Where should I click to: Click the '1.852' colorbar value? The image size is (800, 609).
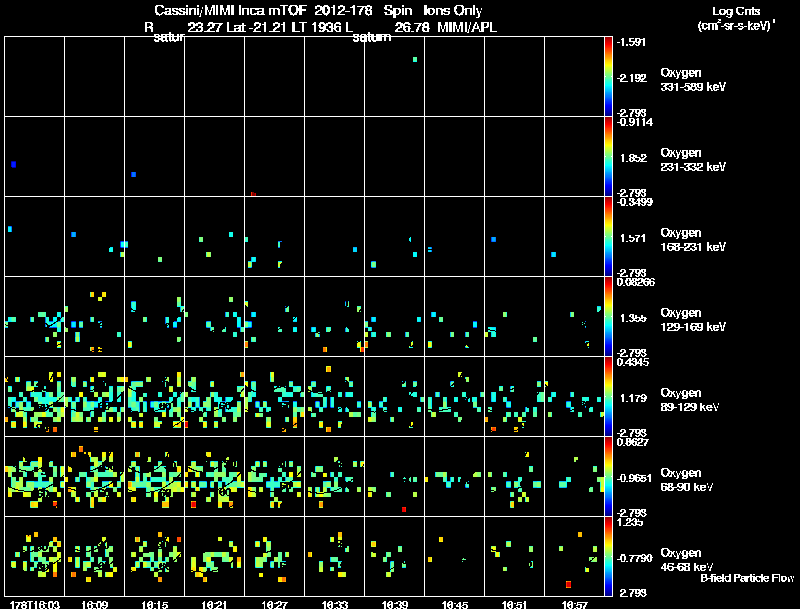(x=633, y=158)
